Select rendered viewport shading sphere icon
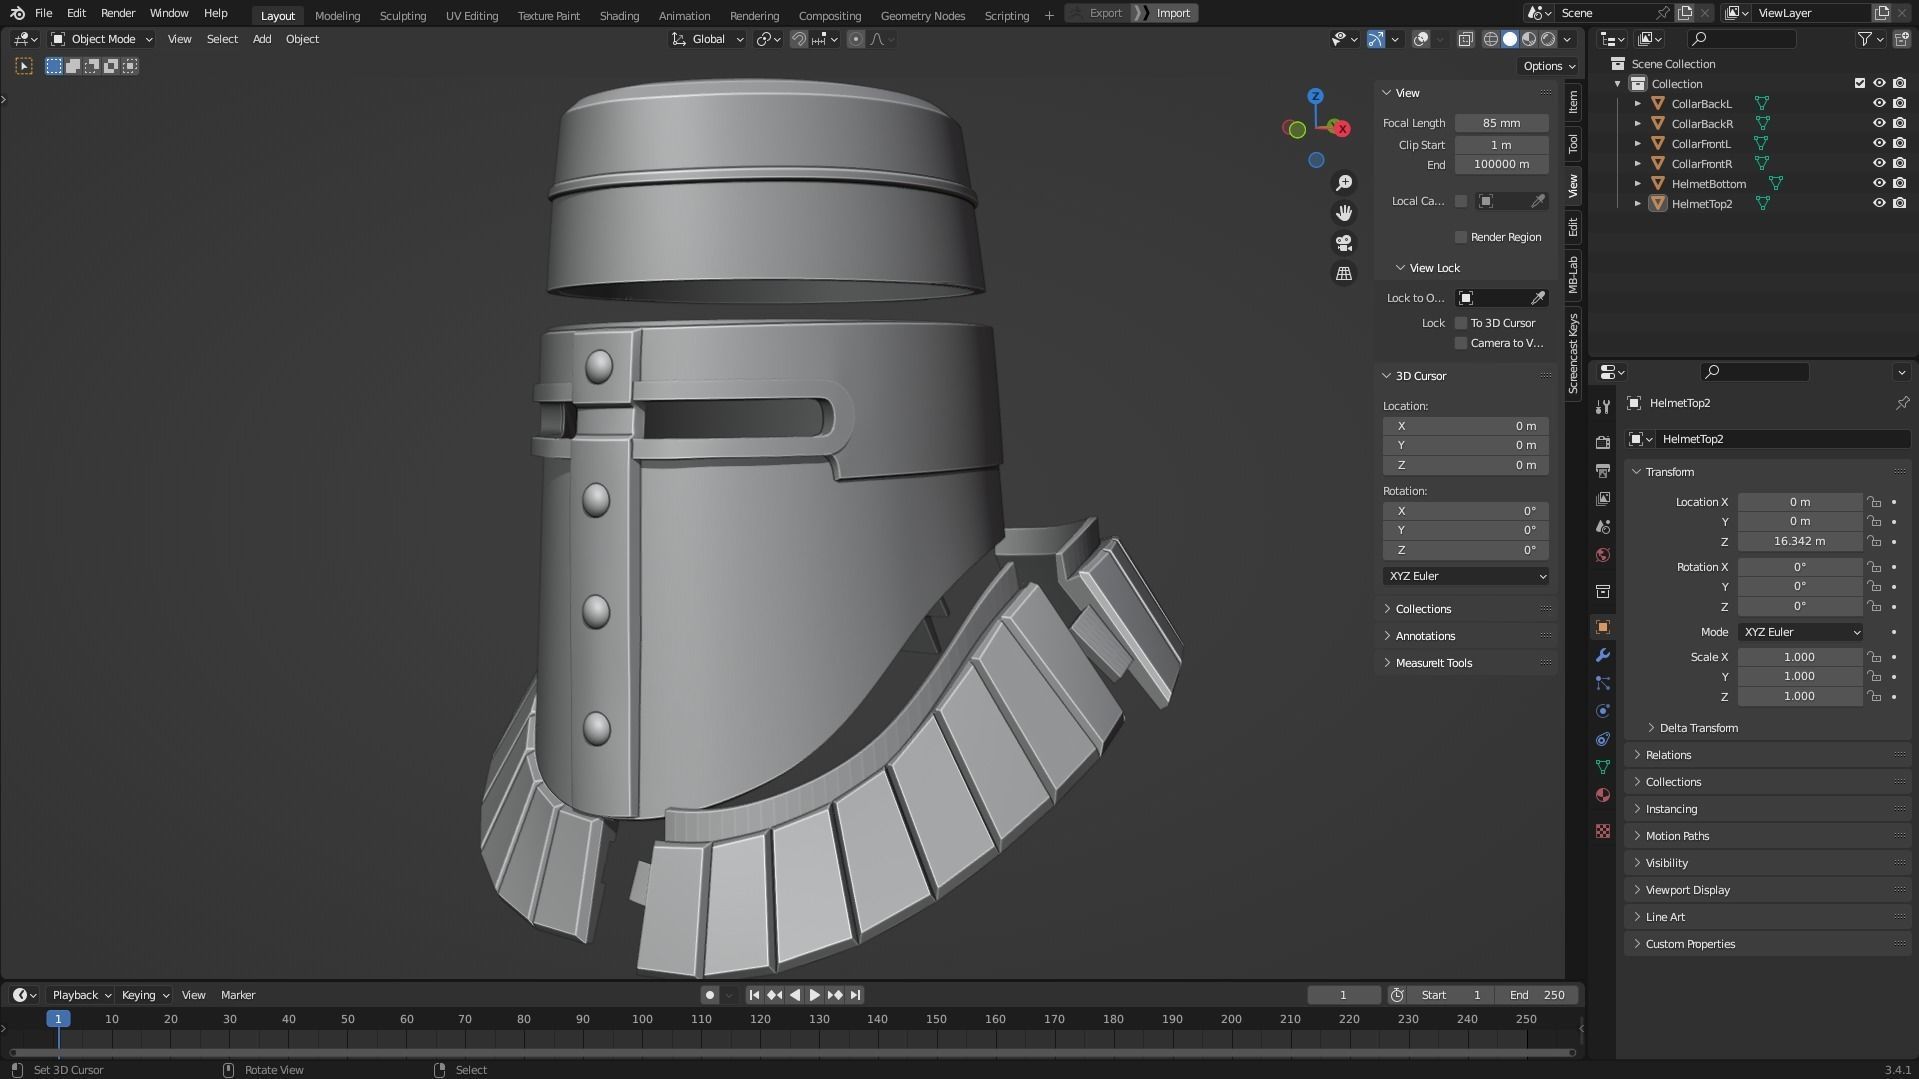1919x1079 pixels. (x=1548, y=39)
